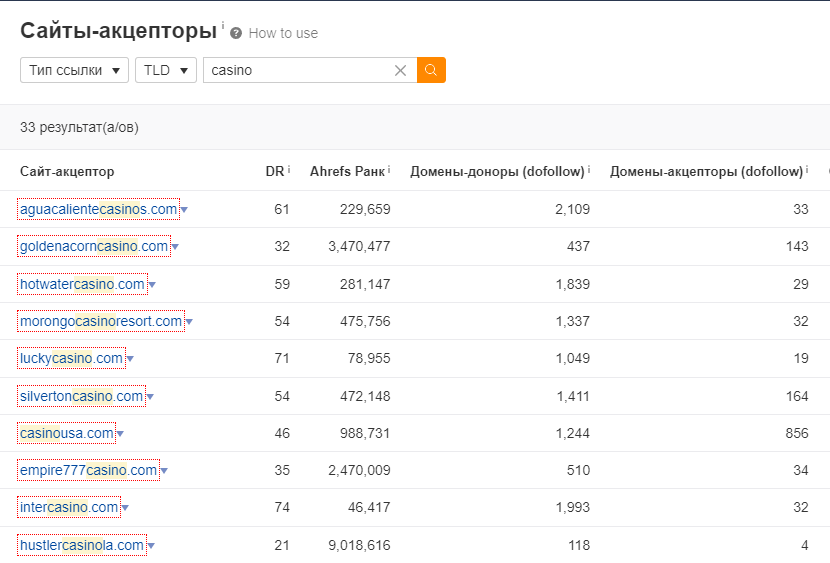830x563 pixels.
Task: Click the orange search button
Action: [x=431, y=70]
